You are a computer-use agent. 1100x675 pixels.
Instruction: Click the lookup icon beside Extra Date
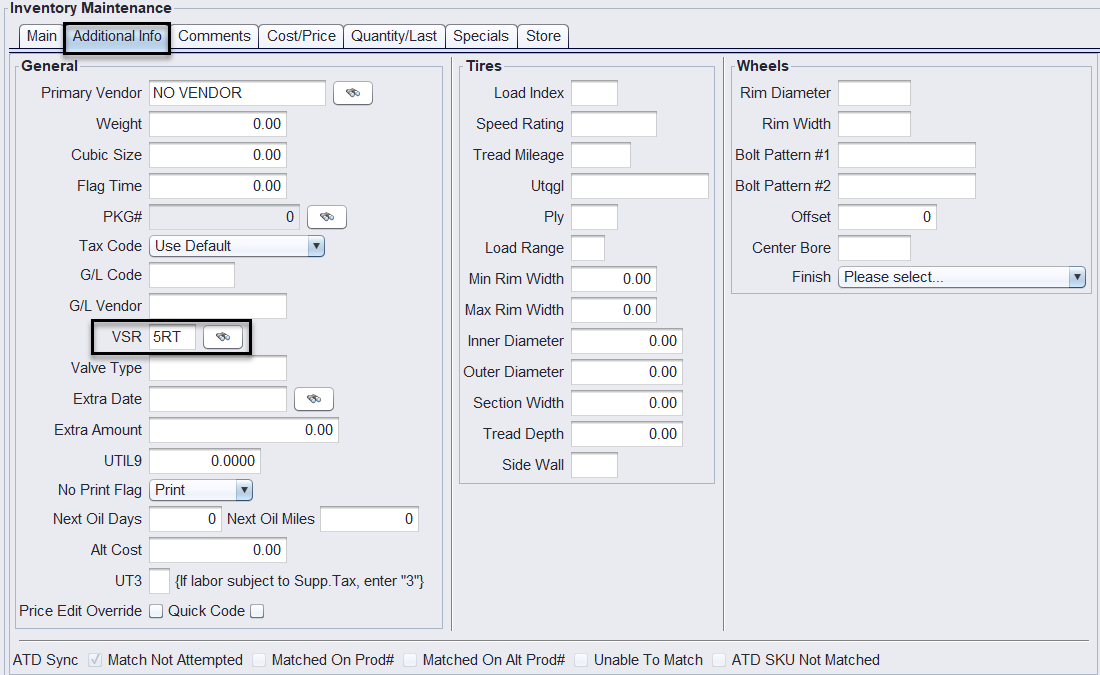click(313, 399)
